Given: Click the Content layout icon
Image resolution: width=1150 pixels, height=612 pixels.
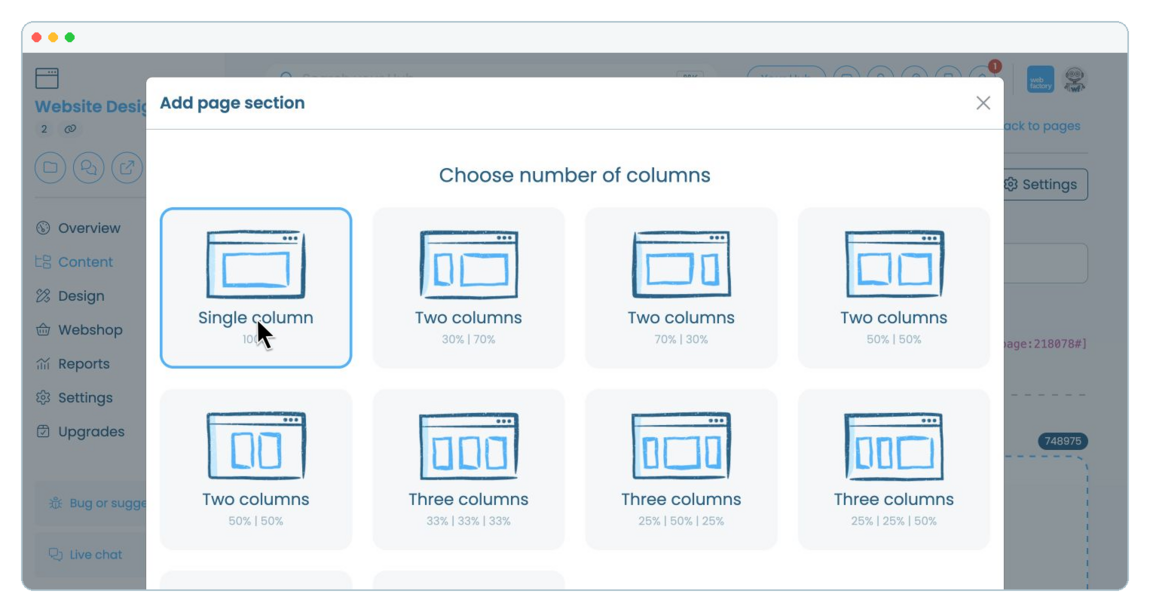Looking at the screenshot, I should click(x=43, y=262).
